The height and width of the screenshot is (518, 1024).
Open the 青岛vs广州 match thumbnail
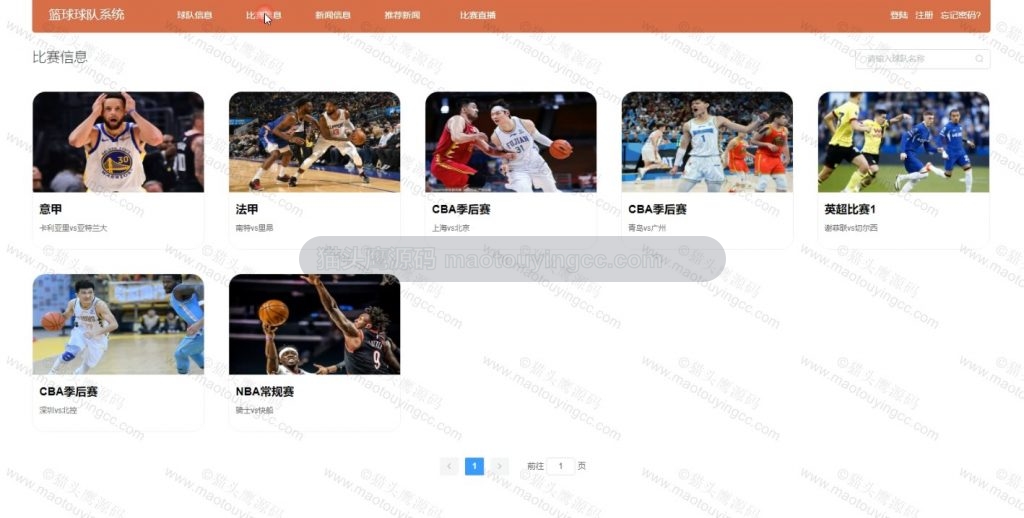coord(707,142)
